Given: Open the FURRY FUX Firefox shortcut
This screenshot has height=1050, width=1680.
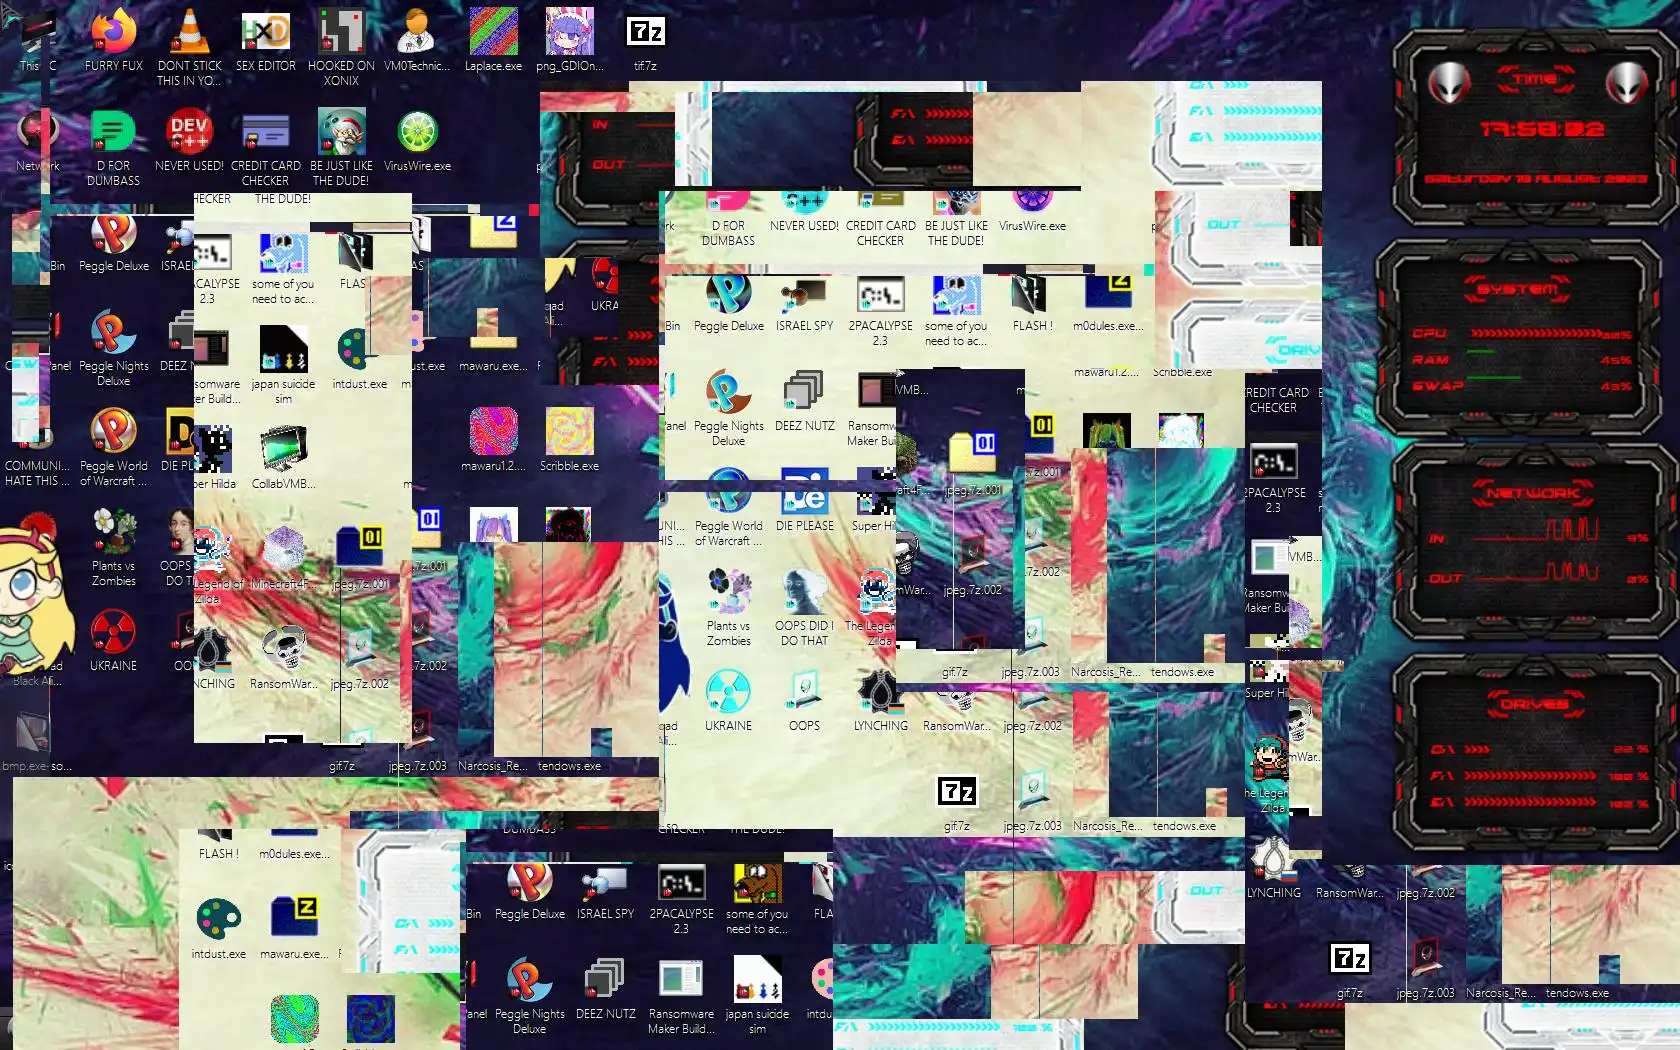Looking at the screenshot, I should 114,33.
